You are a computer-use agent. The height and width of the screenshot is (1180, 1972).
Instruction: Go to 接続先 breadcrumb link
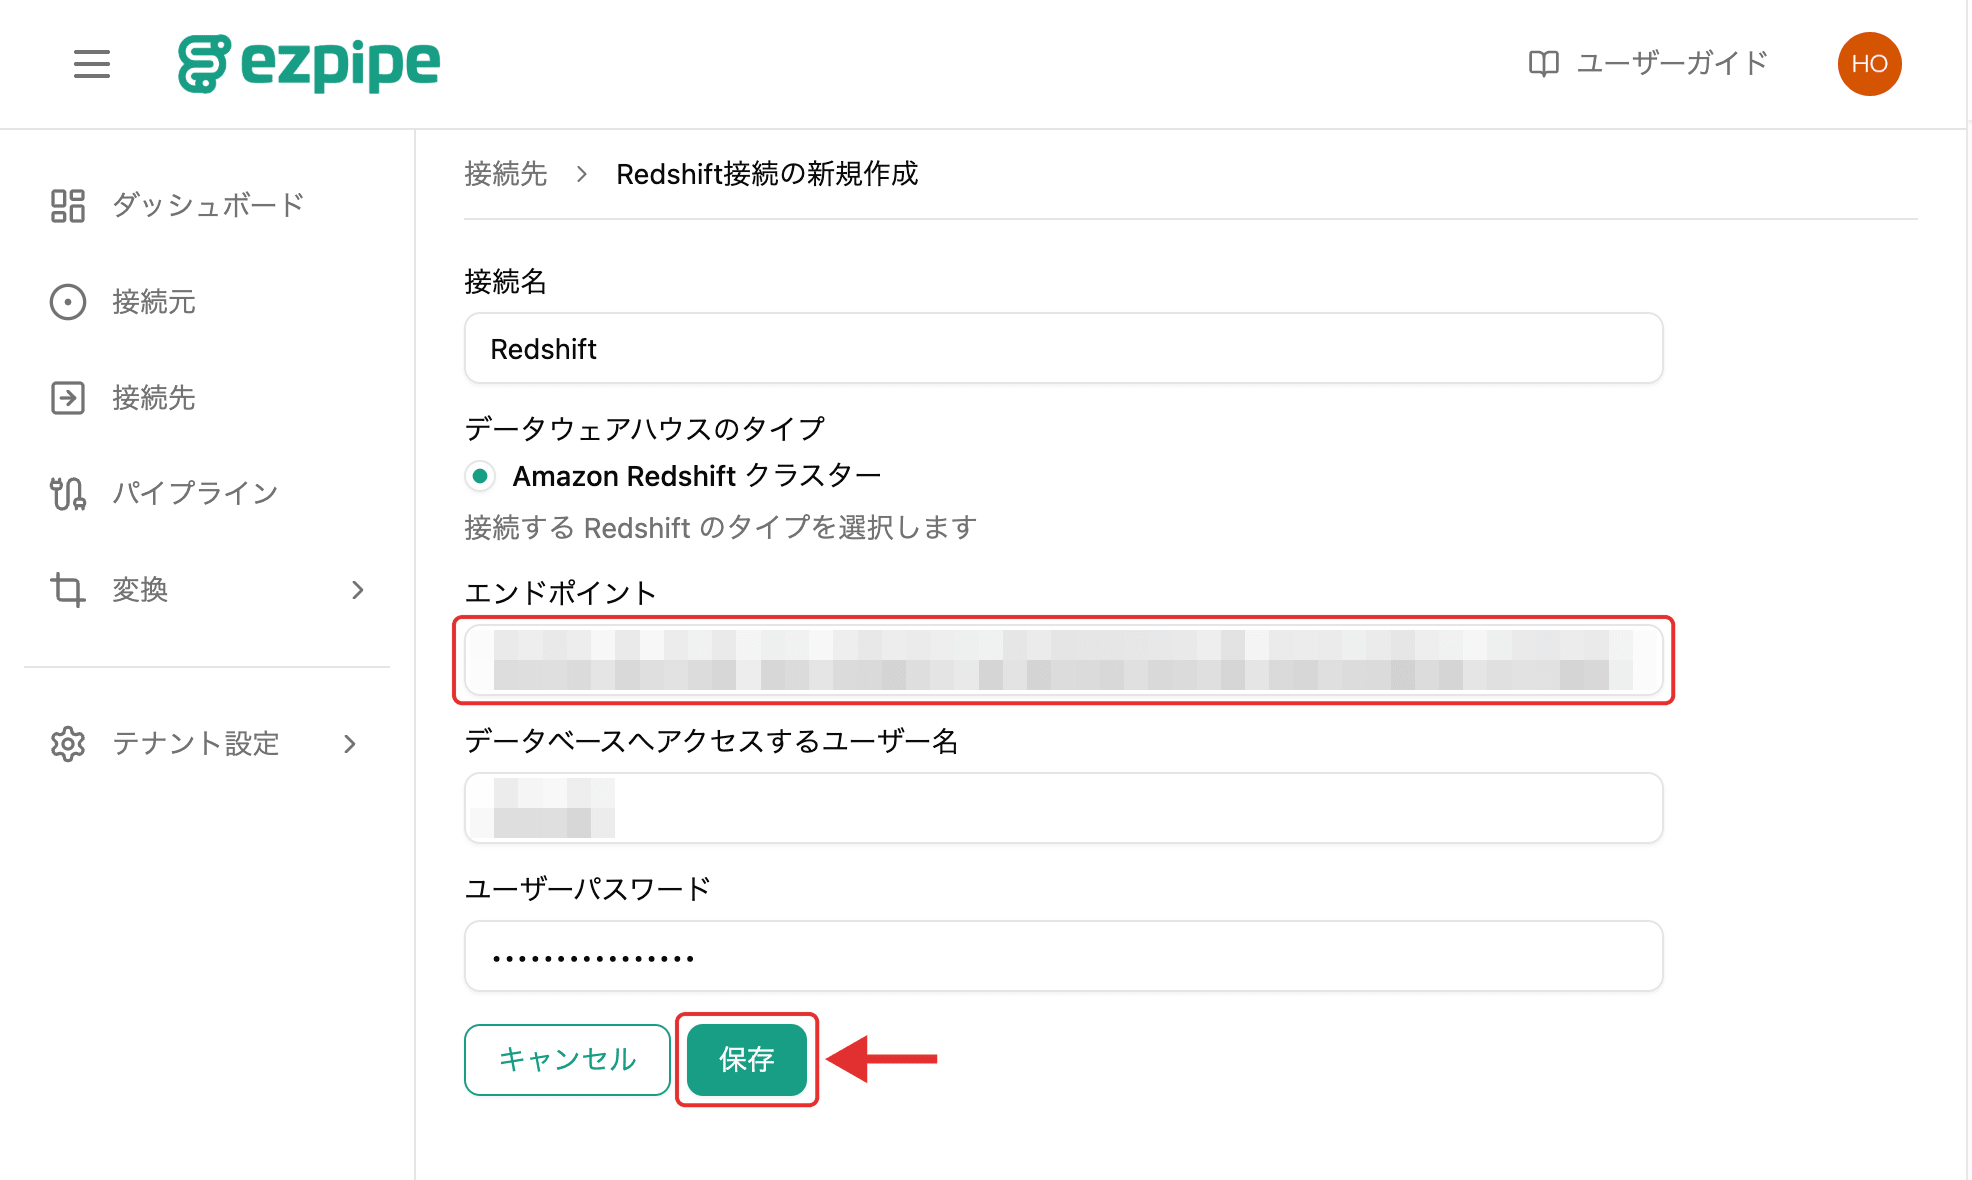pyautogui.click(x=505, y=174)
